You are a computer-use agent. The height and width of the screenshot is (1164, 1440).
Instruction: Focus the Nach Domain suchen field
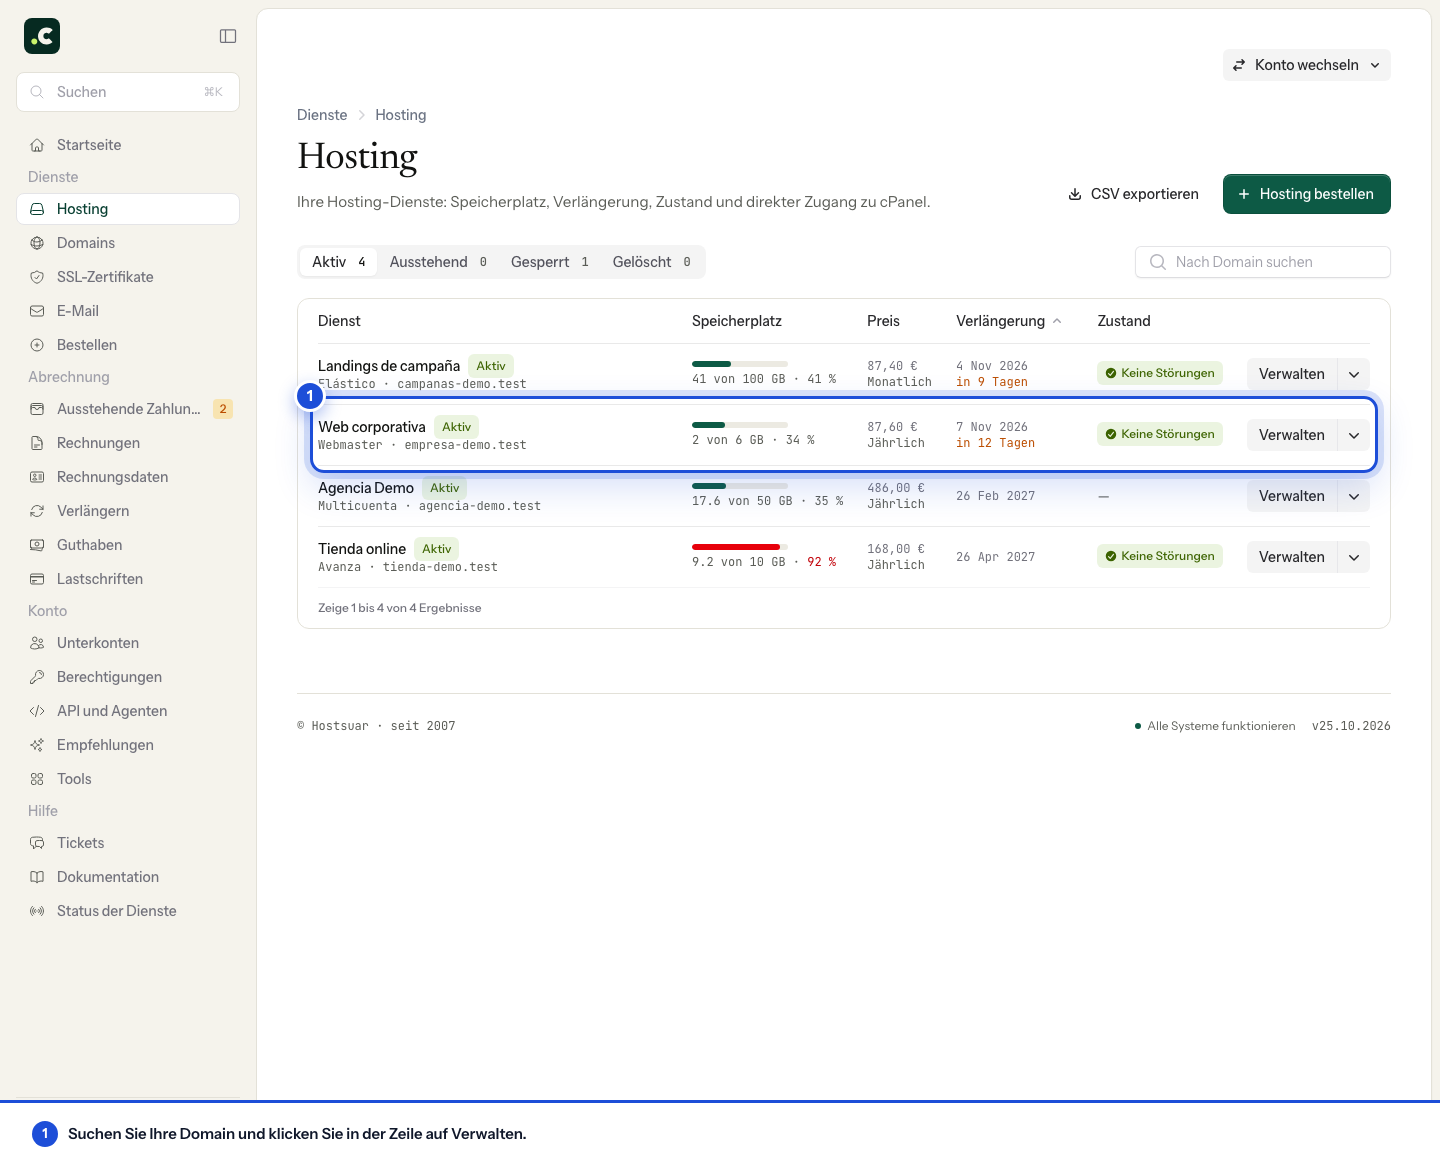(1262, 262)
